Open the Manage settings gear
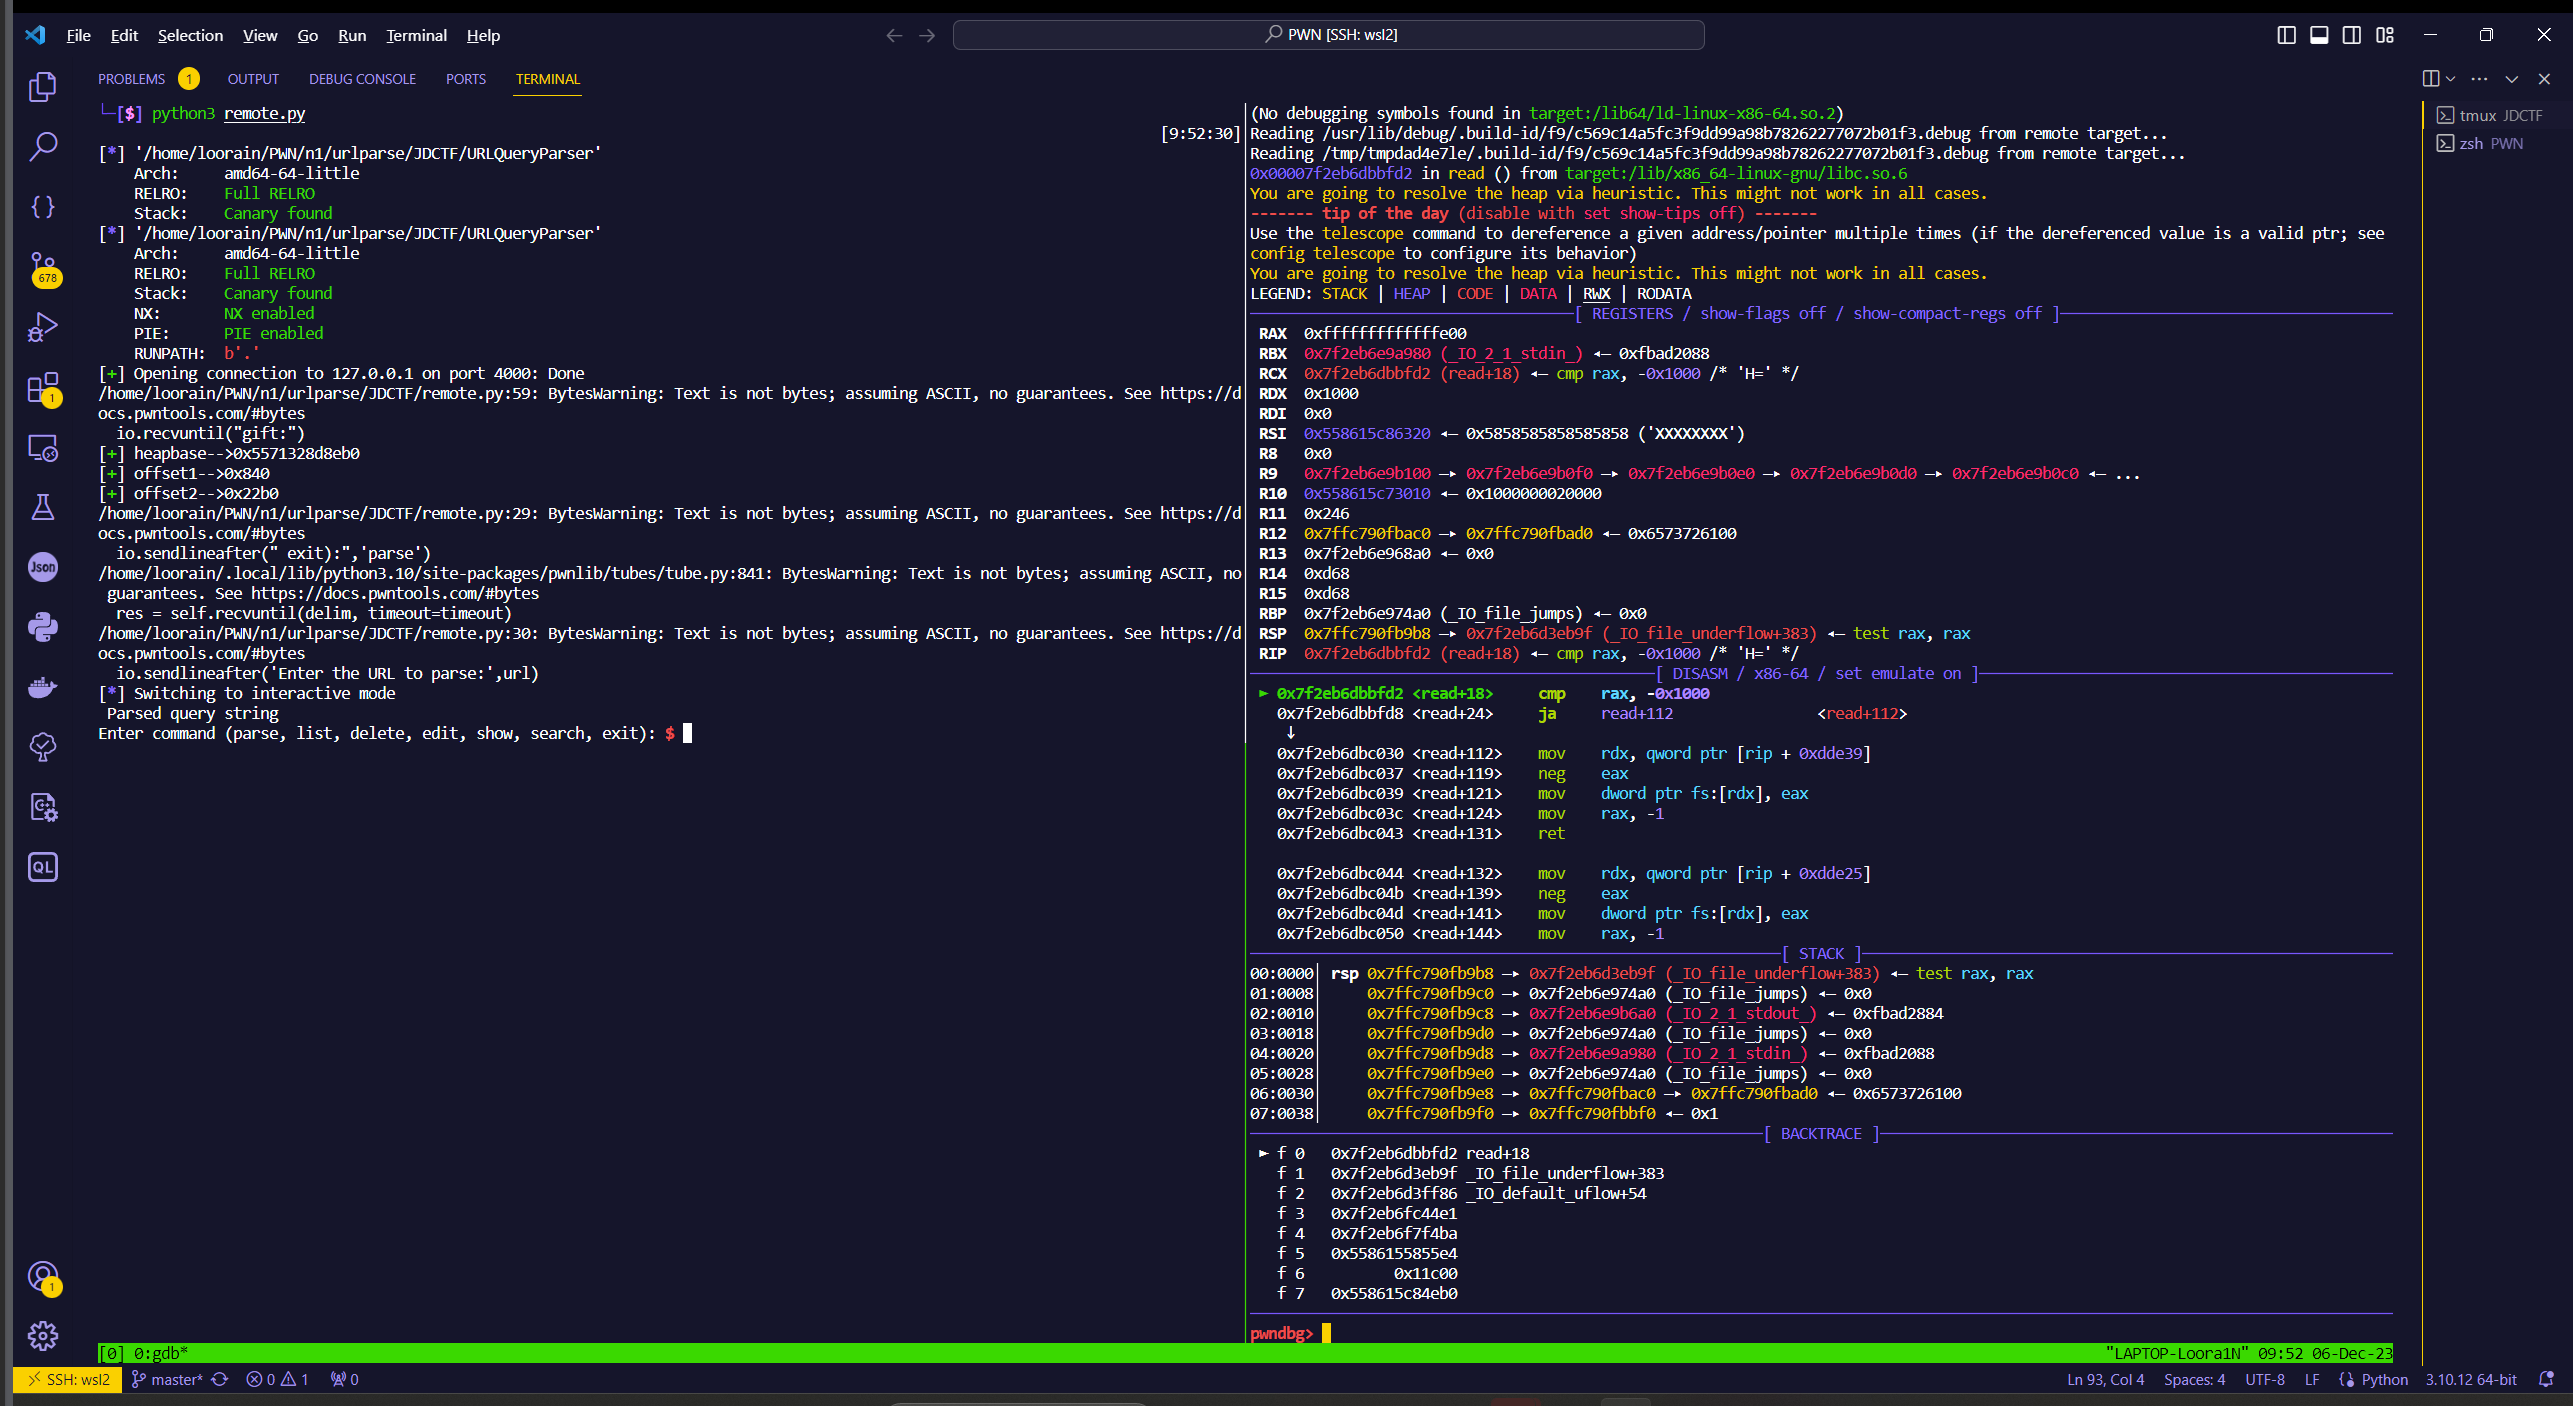2573x1406 pixels. pyautogui.click(x=43, y=1335)
